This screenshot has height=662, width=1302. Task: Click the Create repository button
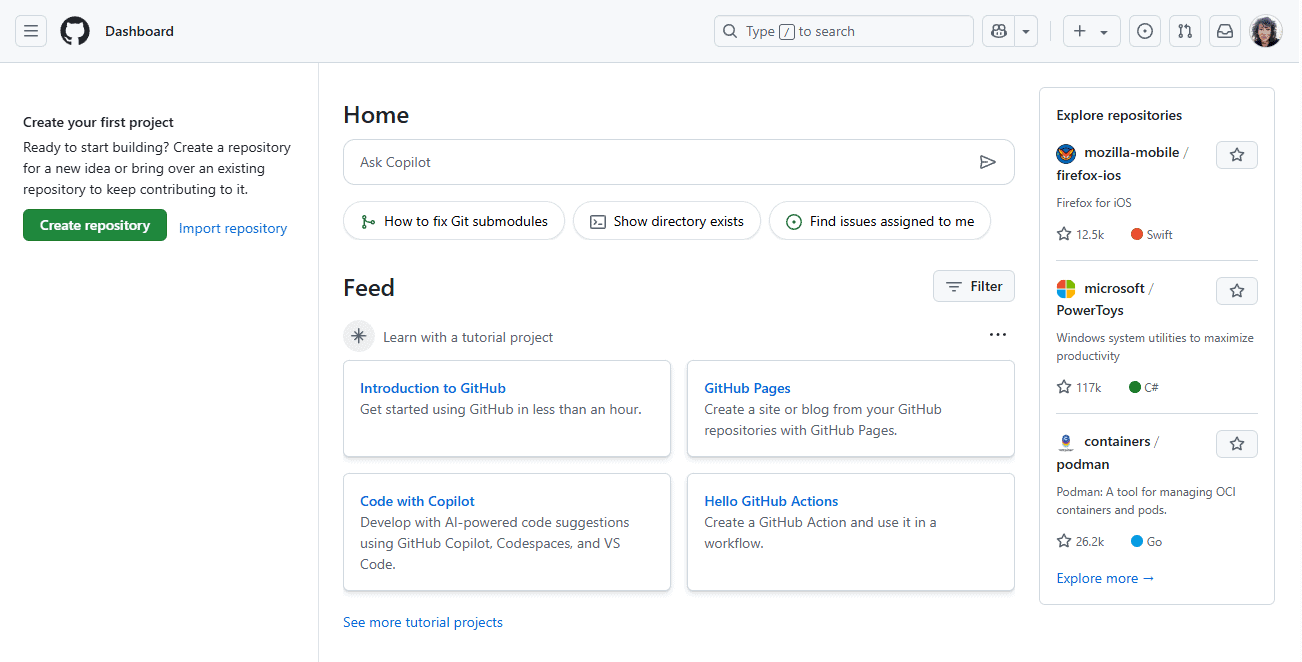click(x=94, y=225)
